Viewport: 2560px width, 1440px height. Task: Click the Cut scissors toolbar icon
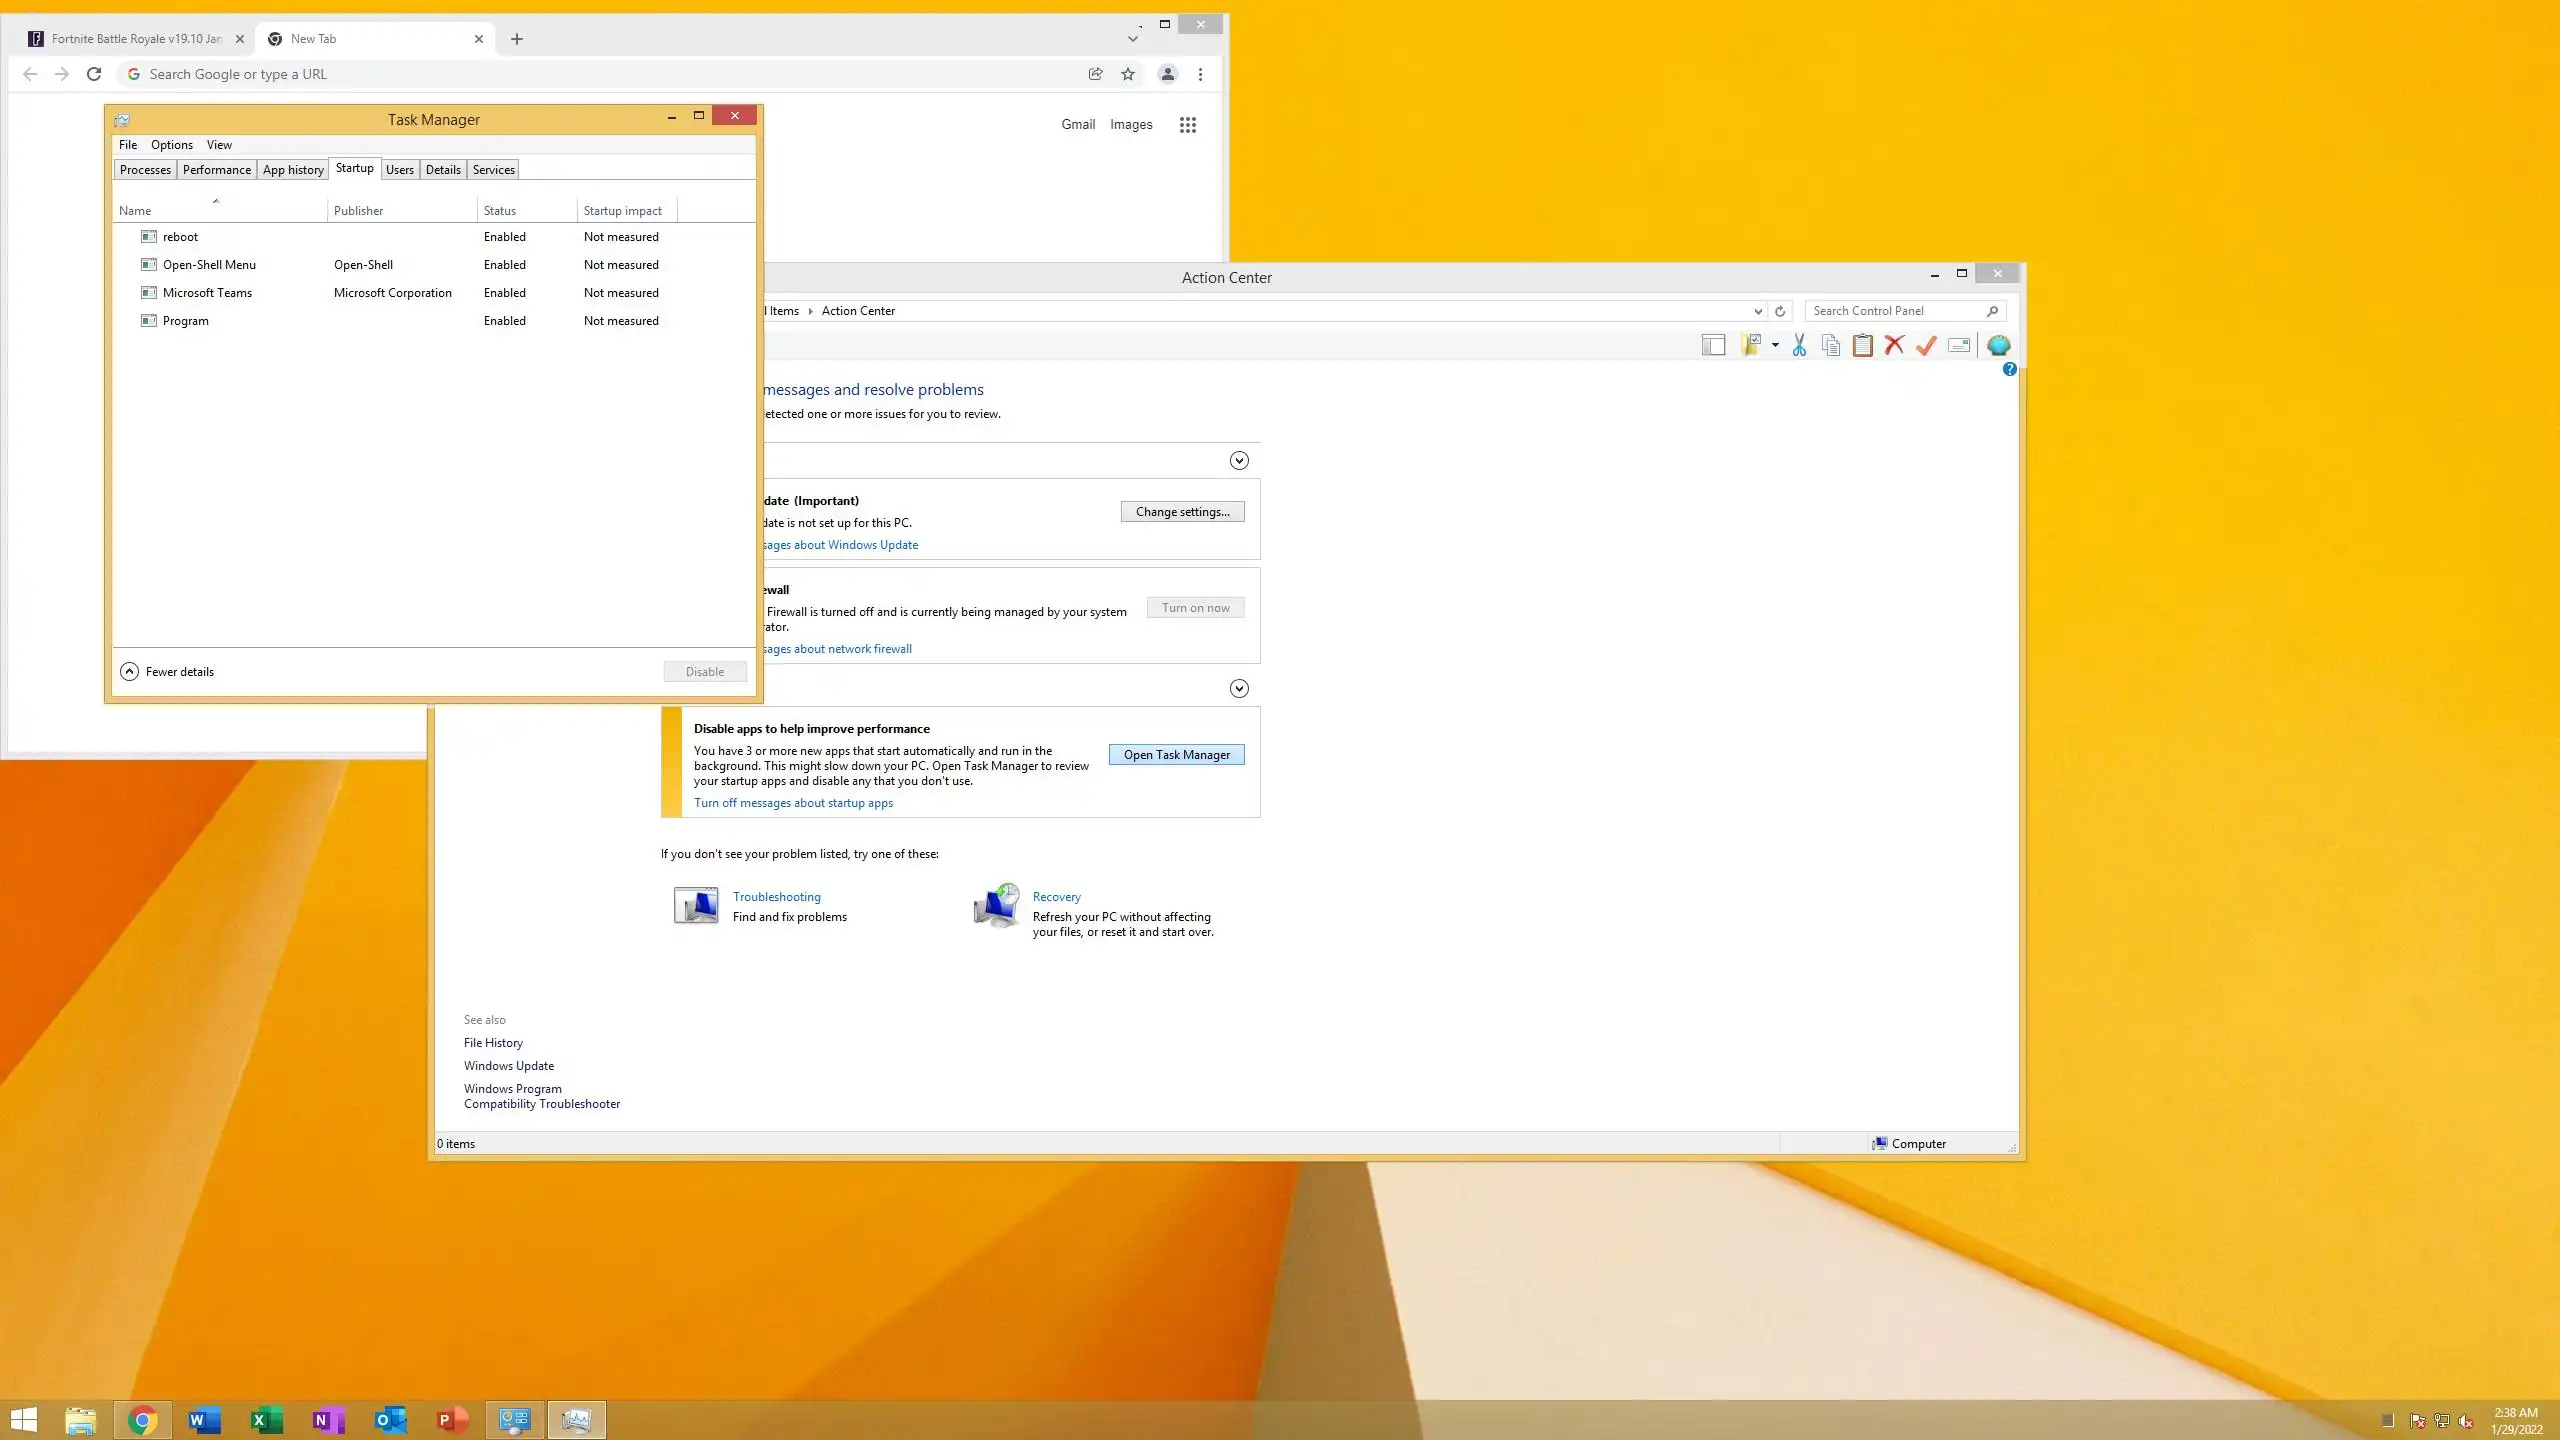coord(1799,346)
